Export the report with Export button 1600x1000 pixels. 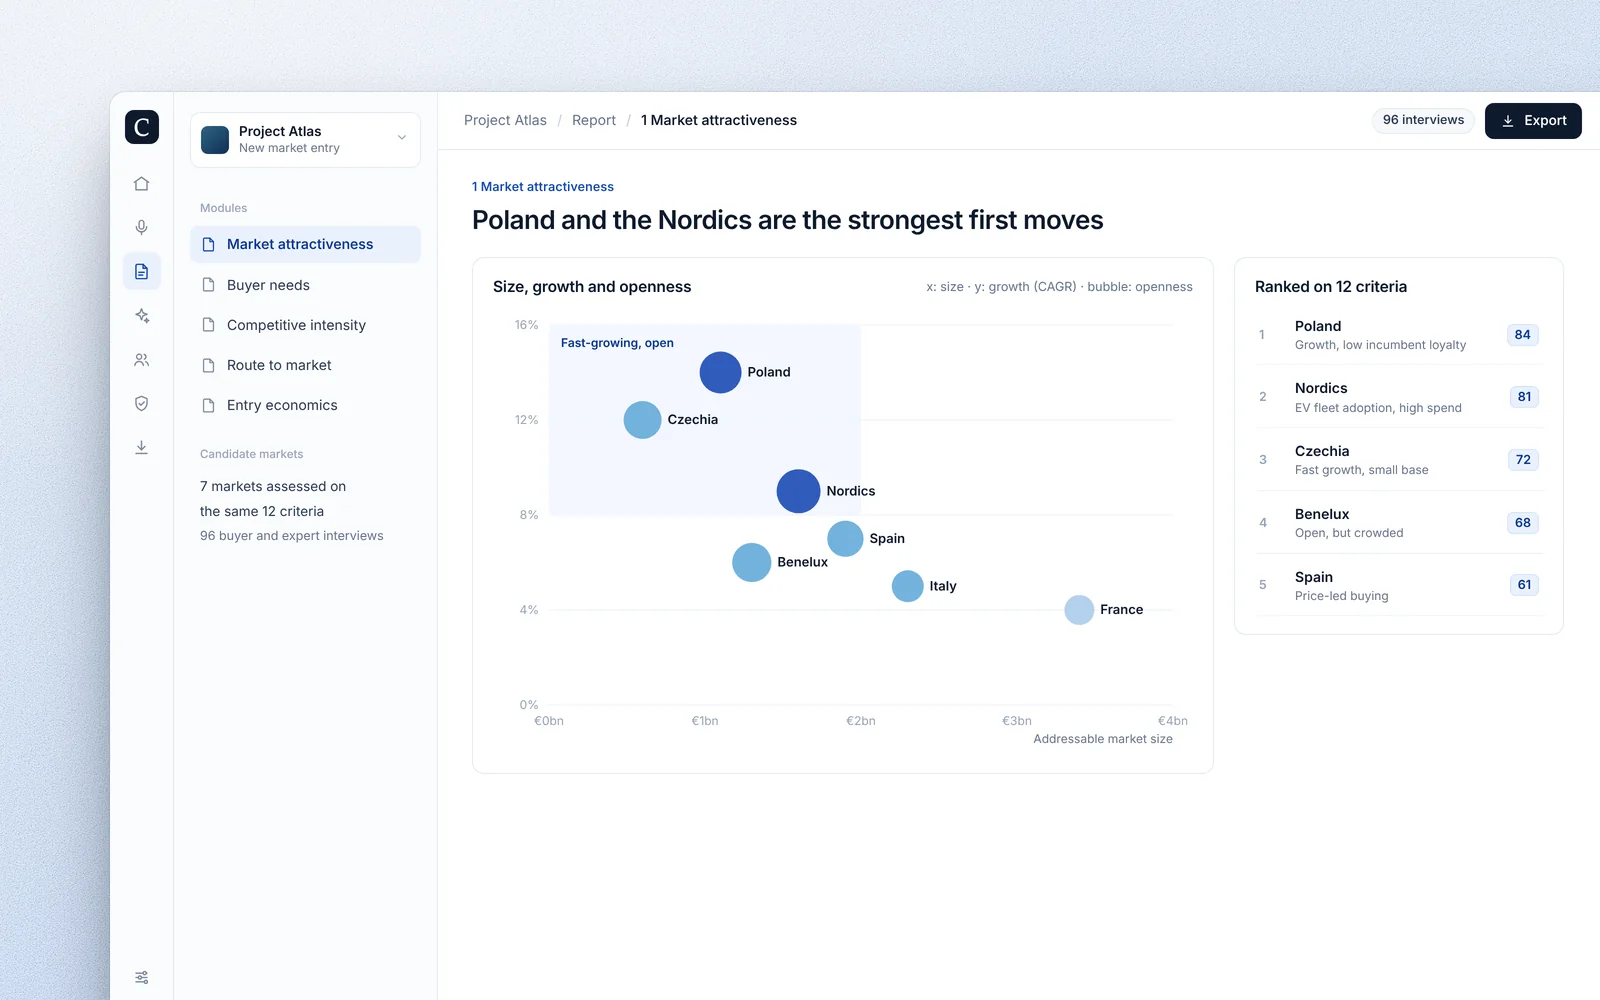[x=1533, y=121]
